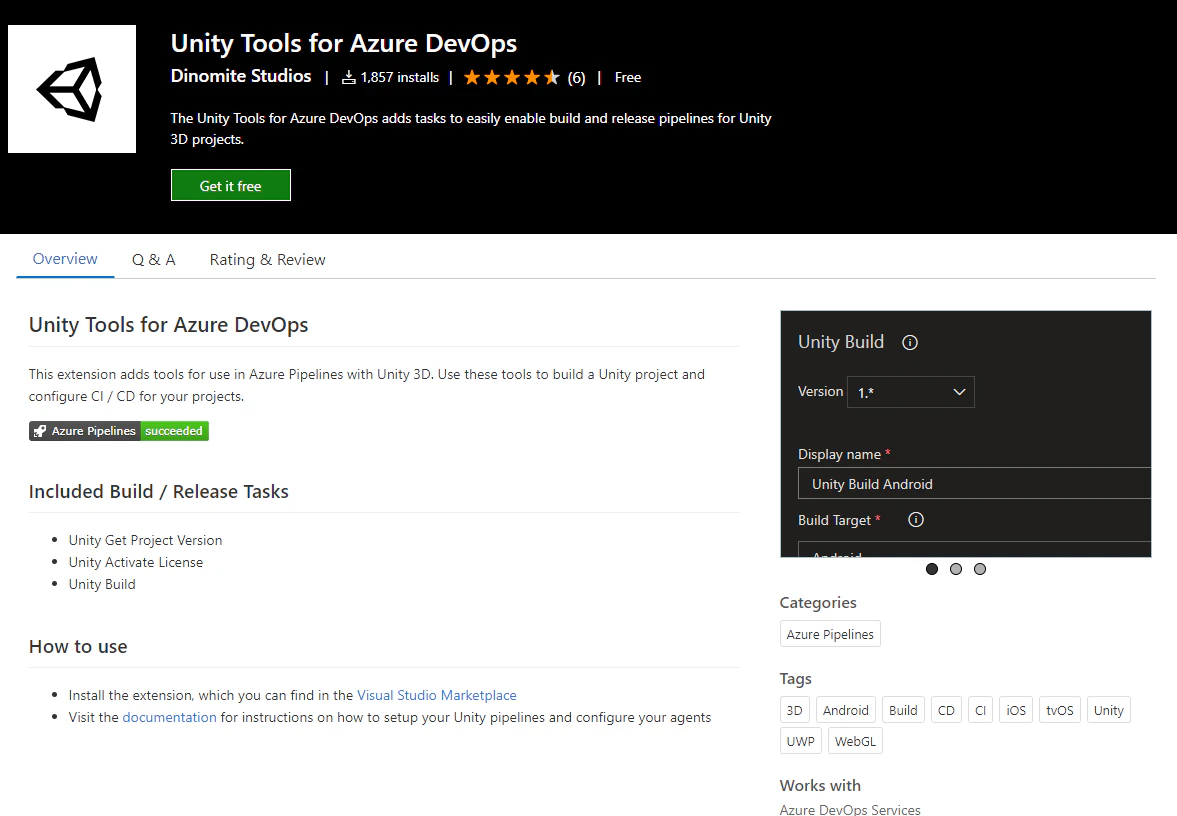Open the documentation link

170,717
